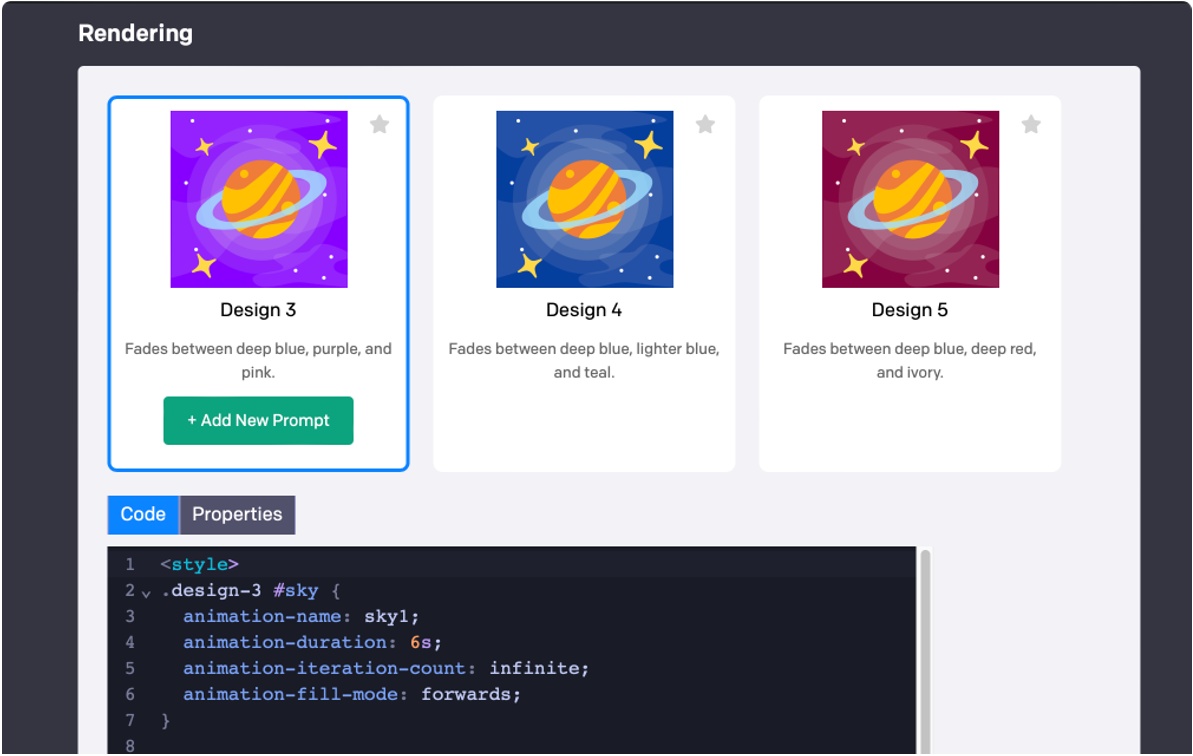Open the Design 4 planet preview image
Viewport: 1193px width, 756px height.
coord(583,197)
